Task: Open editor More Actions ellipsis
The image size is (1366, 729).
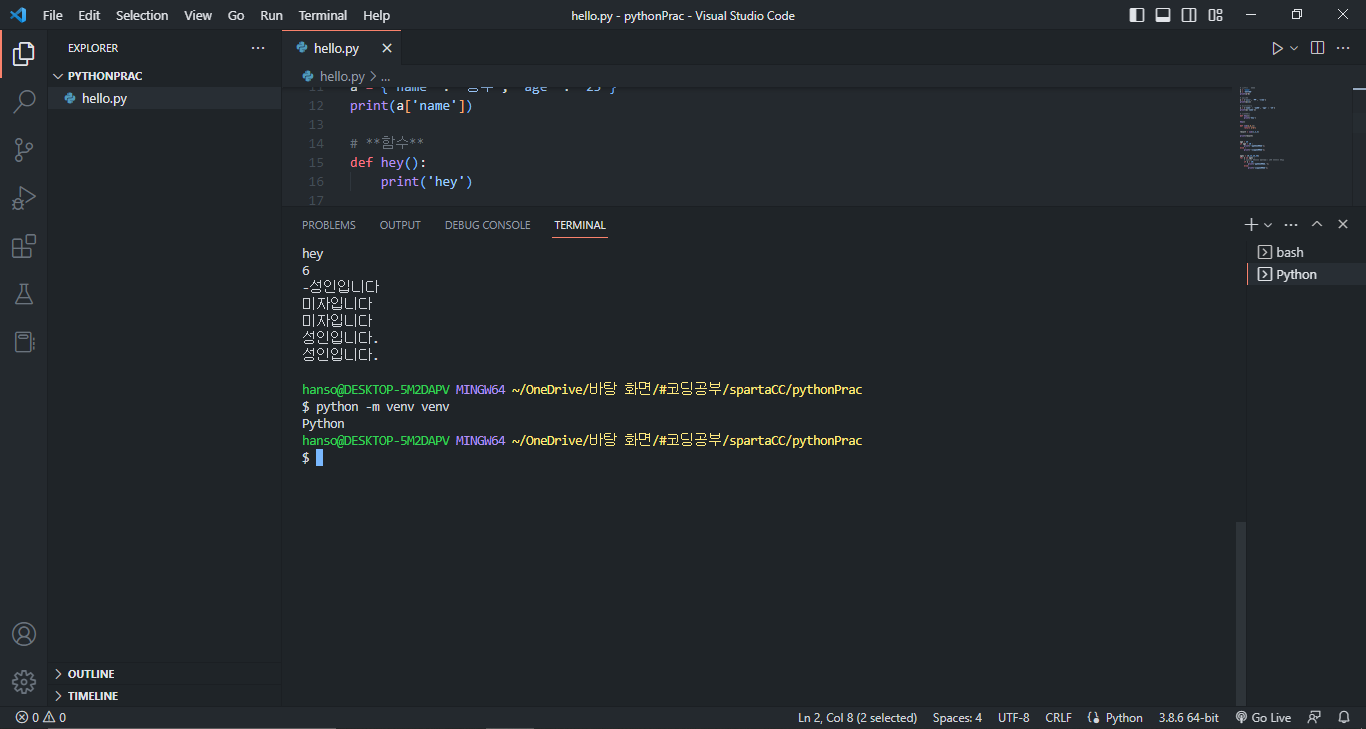Action: (x=1343, y=48)
